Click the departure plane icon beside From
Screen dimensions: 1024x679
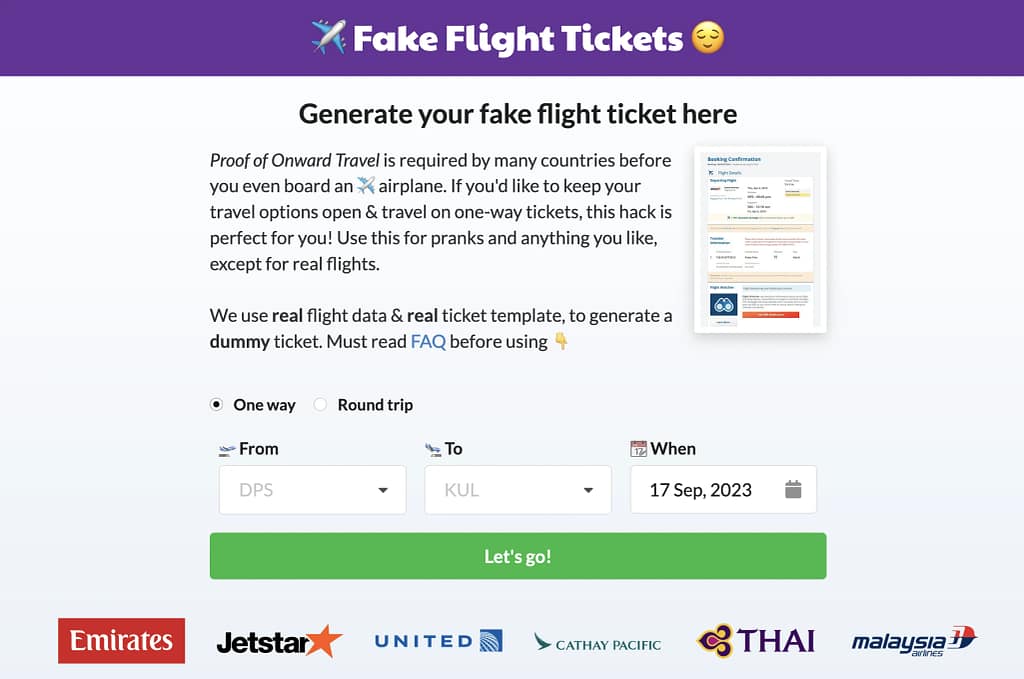point(226,448)
